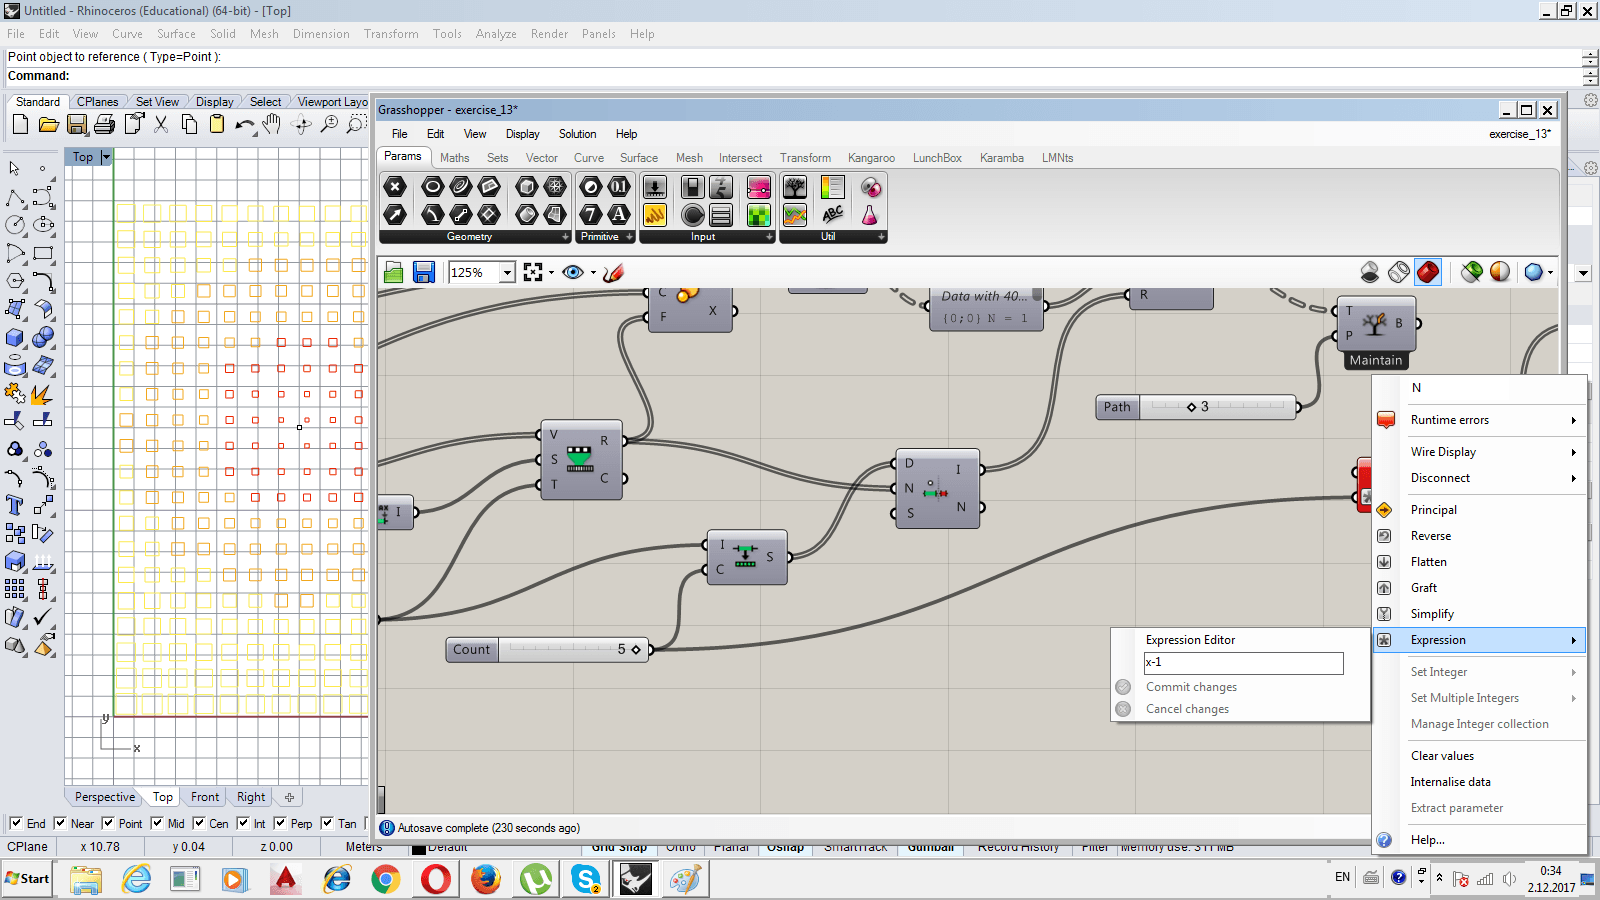
Task: Click the Count slider grip
Action: 636,650
